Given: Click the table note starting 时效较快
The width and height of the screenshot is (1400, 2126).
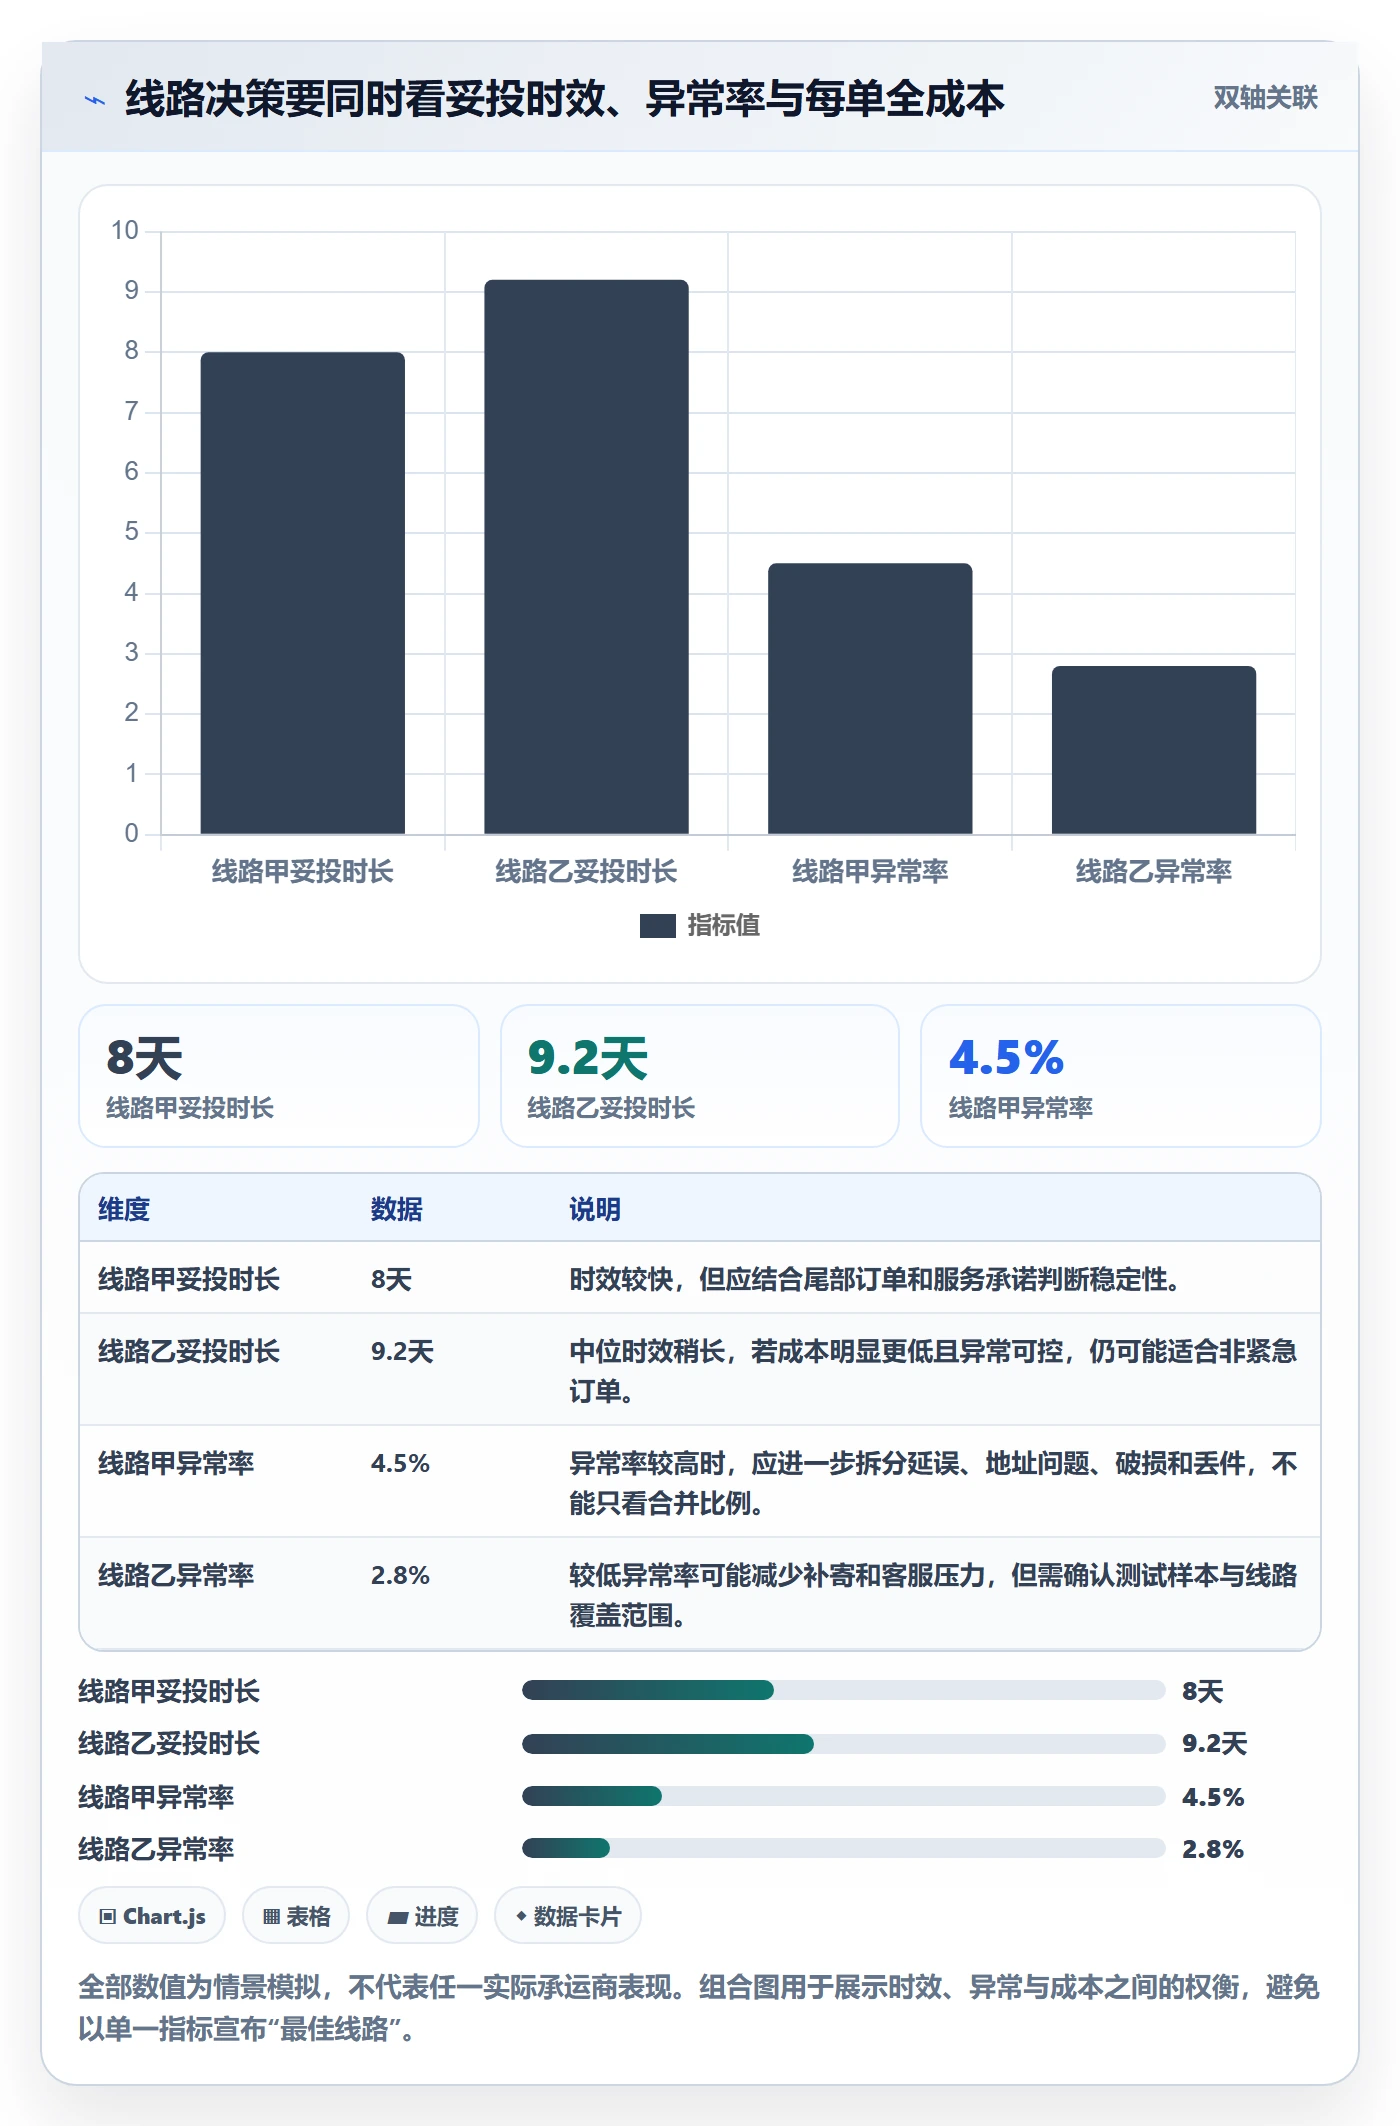Looking at the screenshot, I should pyautogui.click(x=875, y=1280).
